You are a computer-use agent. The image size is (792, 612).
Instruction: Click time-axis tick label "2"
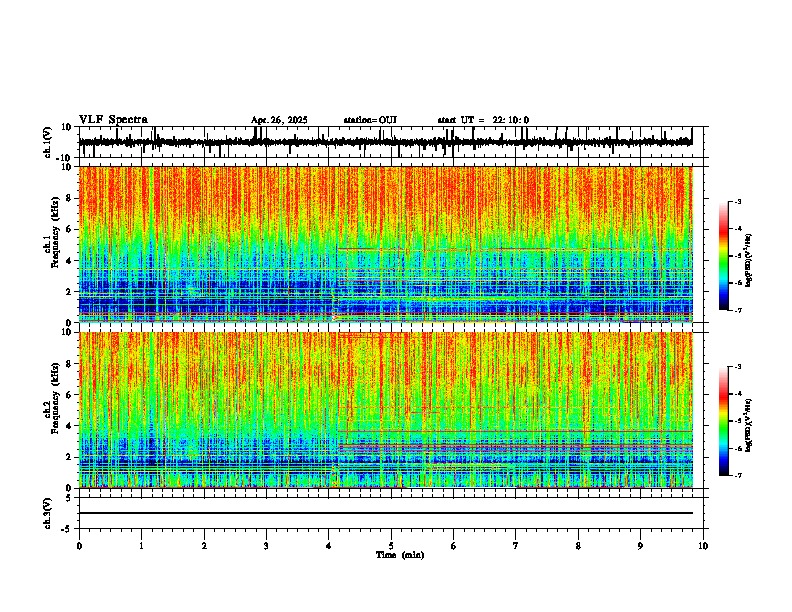point(204,546)
